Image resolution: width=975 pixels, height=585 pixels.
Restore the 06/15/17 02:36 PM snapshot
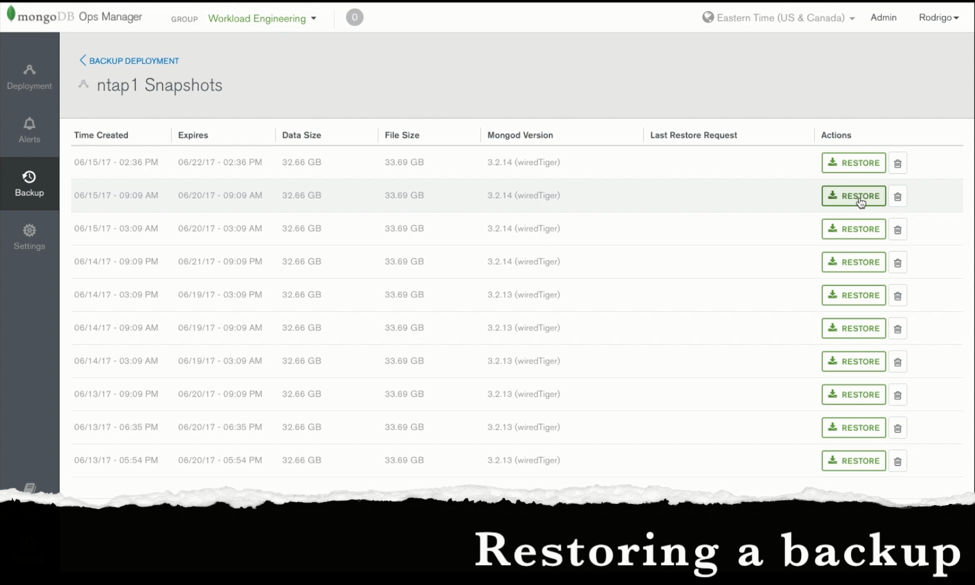854,163
